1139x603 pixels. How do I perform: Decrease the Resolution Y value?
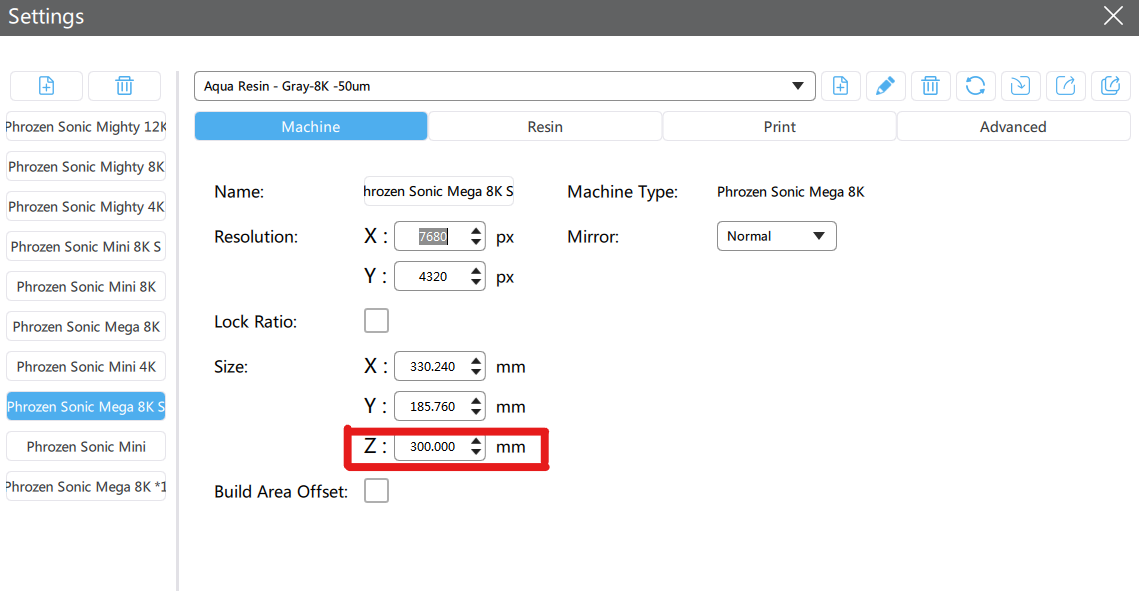(x=476, y=283)
